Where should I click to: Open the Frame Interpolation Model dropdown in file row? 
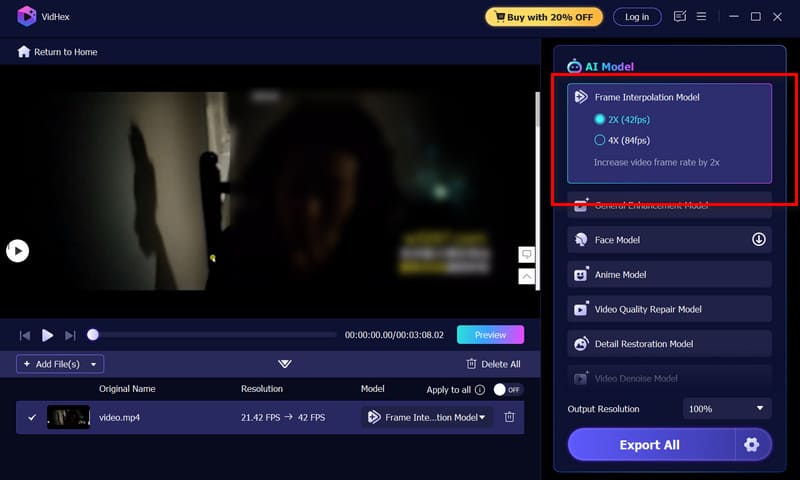[427, 417]
